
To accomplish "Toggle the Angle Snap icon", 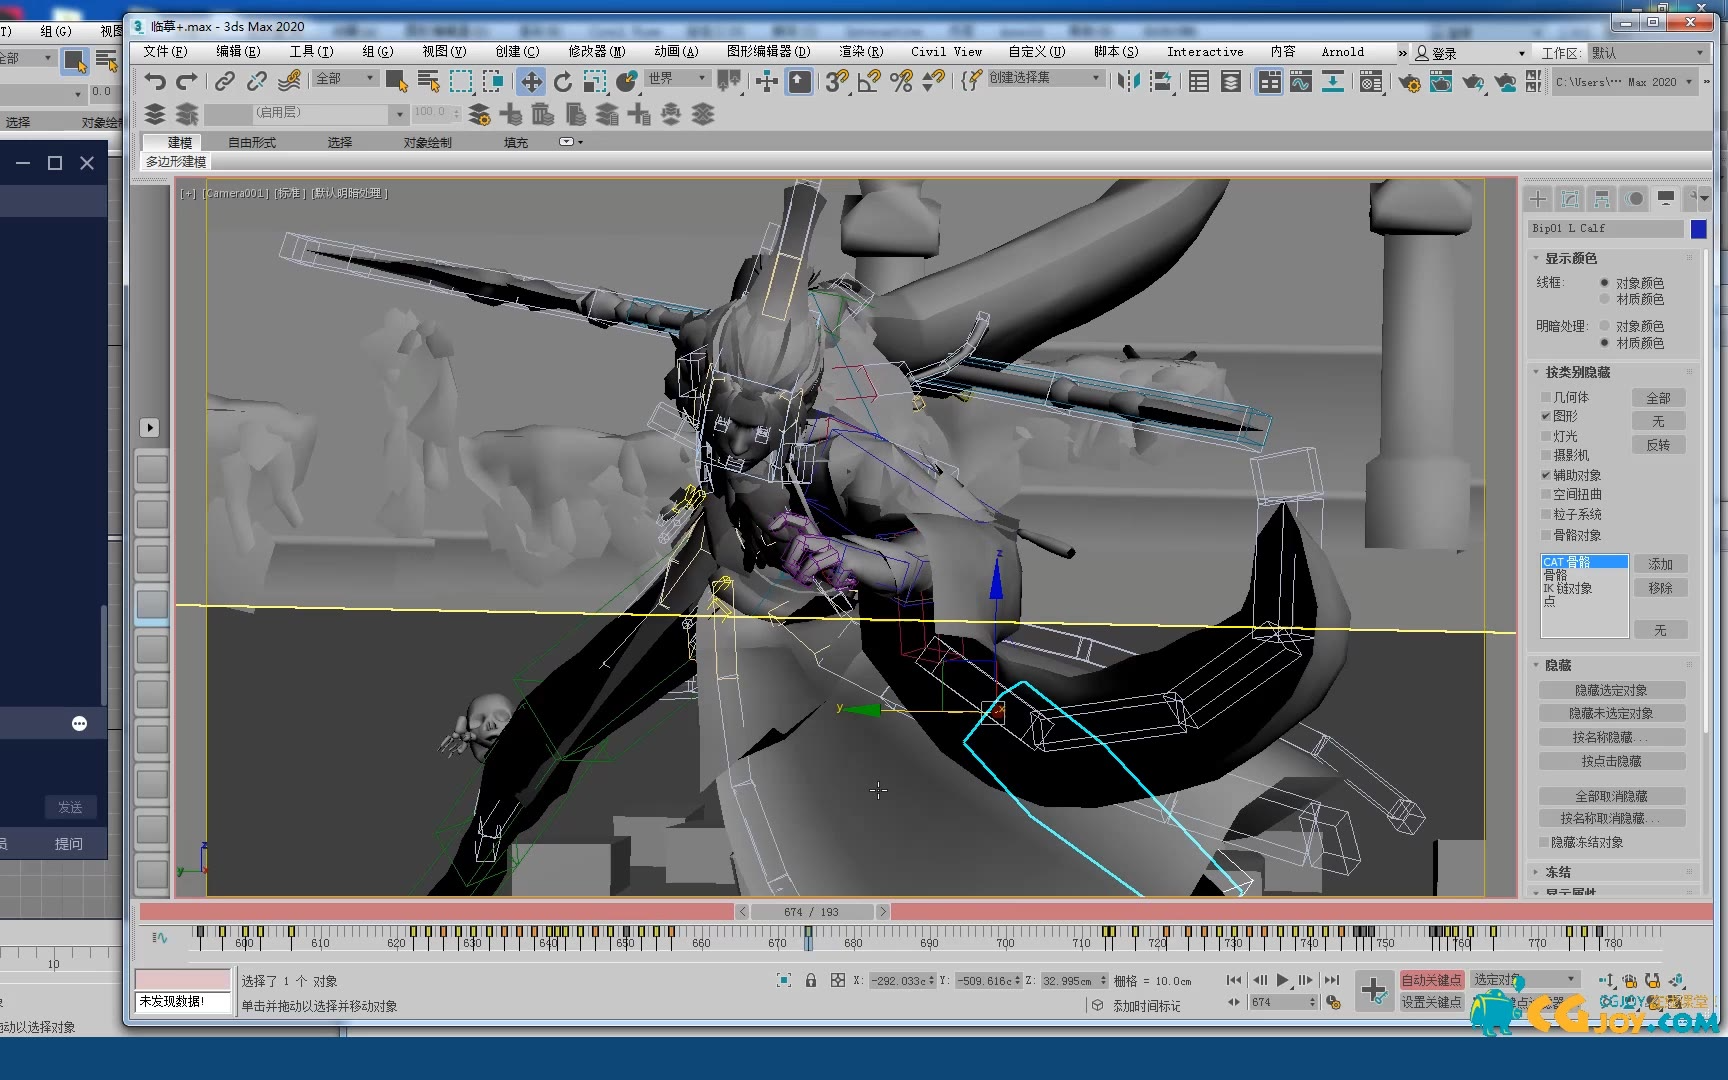I will pyautogui.click(x=869, y=82).
